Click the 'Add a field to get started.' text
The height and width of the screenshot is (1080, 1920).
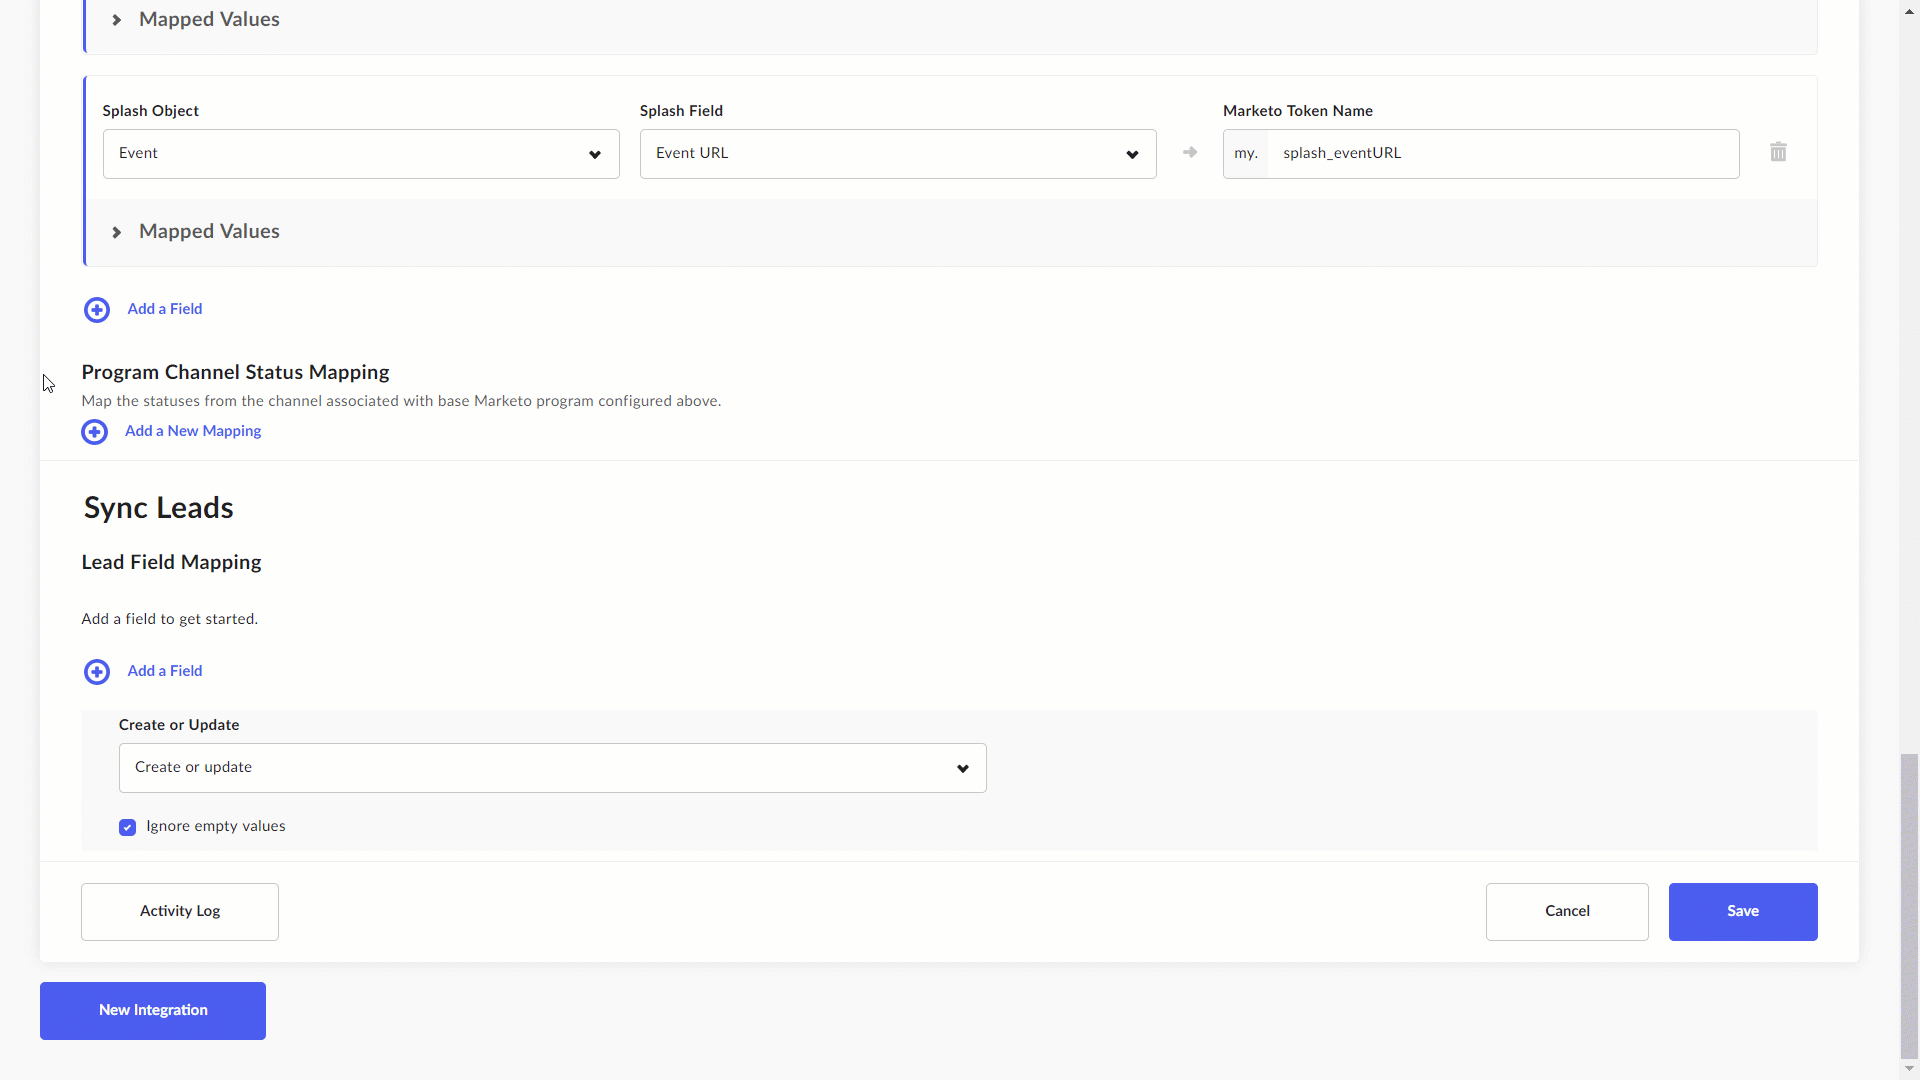click(169, 619)
